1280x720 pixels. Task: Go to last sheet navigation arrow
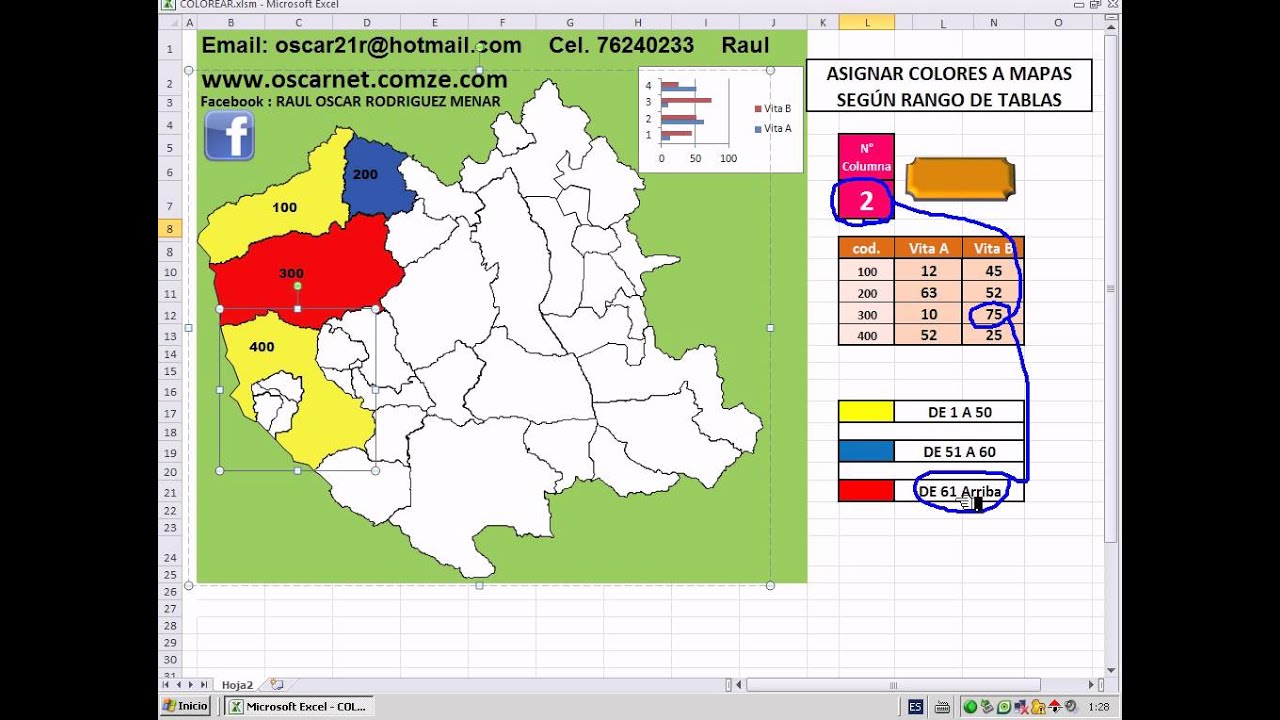coord(203,685)
